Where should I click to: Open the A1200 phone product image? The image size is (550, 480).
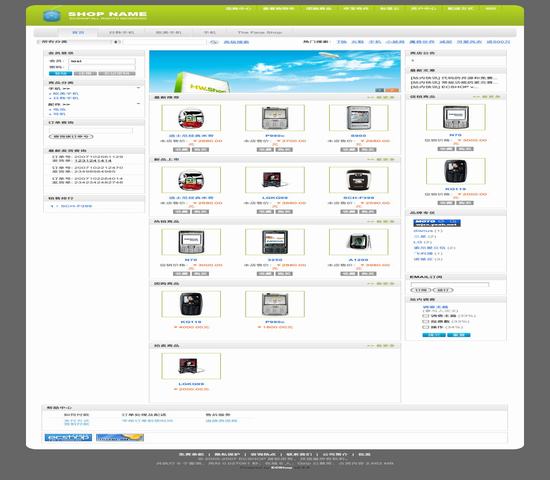click(x=358, y=242)
